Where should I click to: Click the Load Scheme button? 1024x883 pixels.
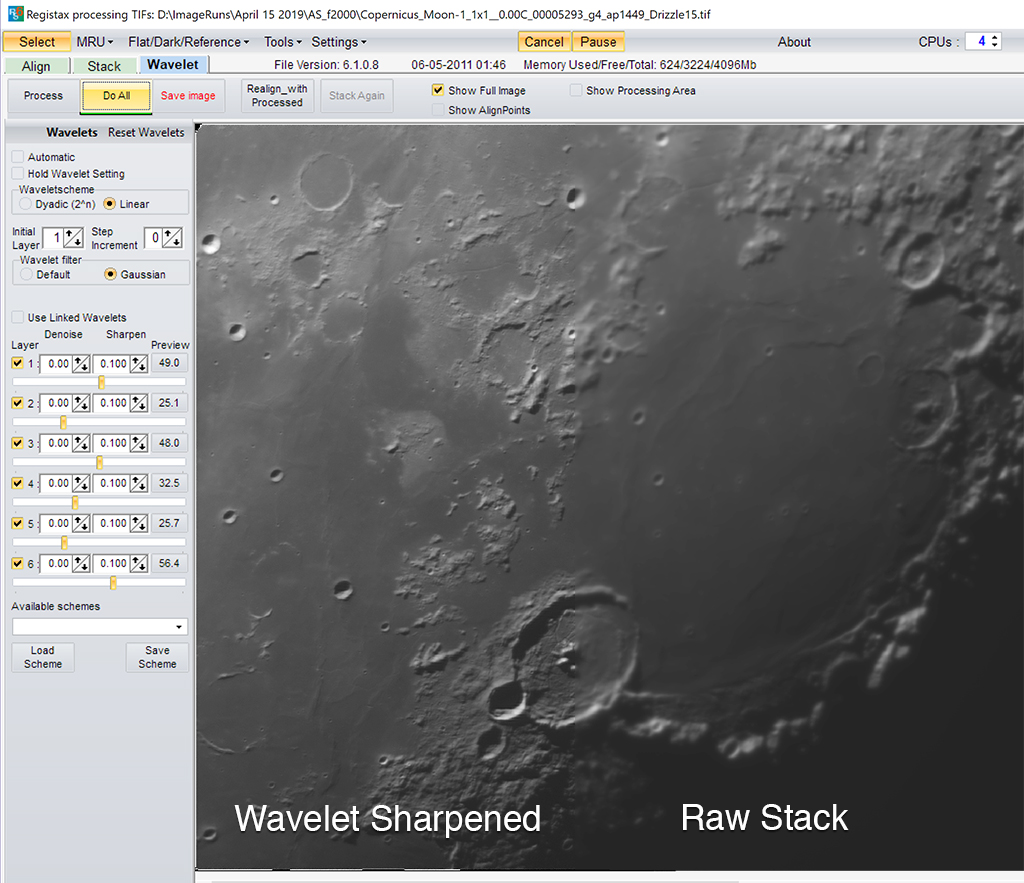tap(42, 657)
